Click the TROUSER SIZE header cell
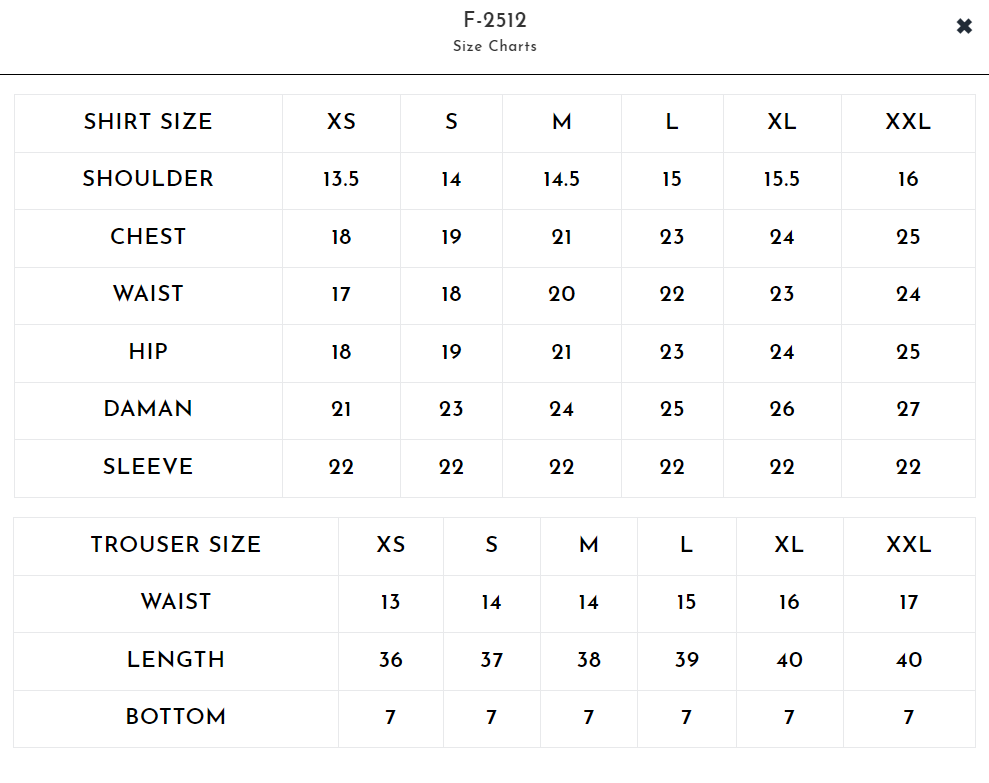Image resolution: width=989 pixels, height=783 pixels. click(x=176, y=545)
